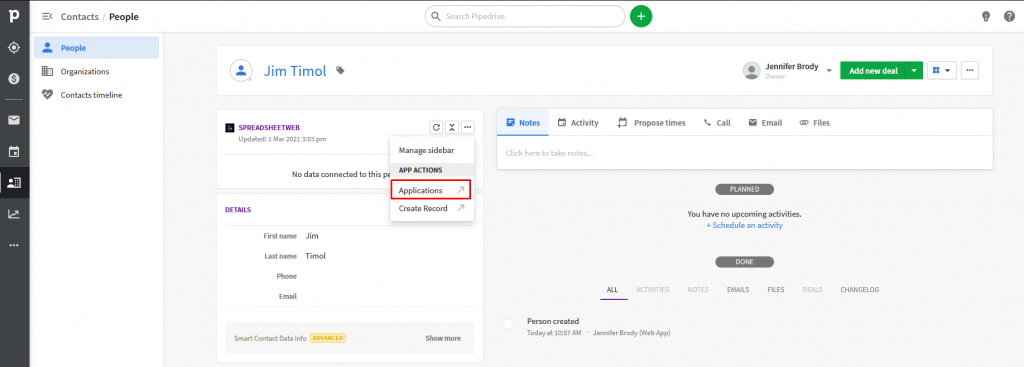1024x367 pixels.
Task: Open the layout view switcher dropdown
Action: click(x=942, y=71)
